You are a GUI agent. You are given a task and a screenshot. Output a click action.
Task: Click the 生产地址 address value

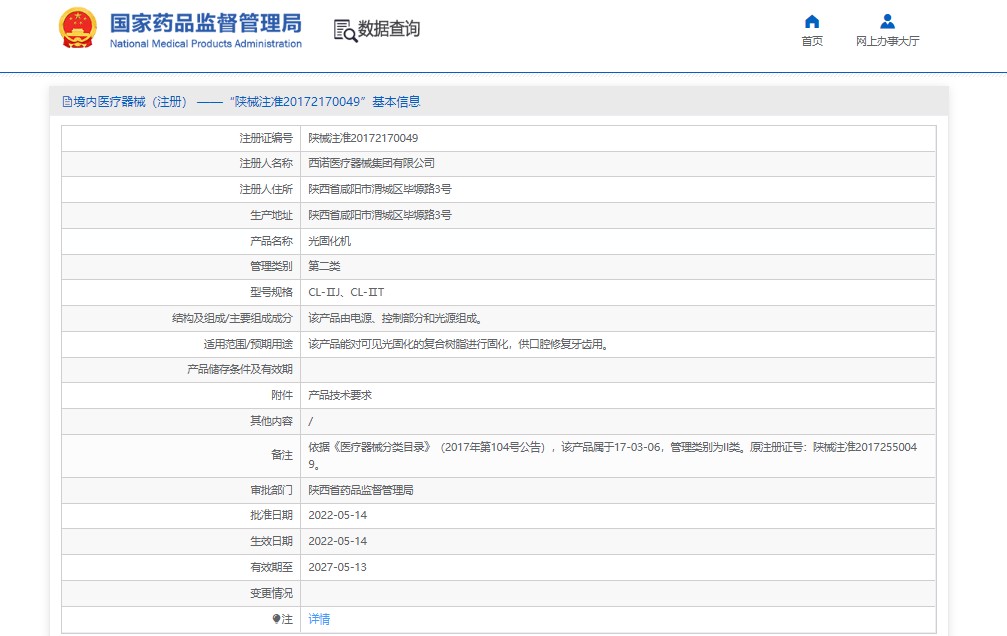click(380, 215)
